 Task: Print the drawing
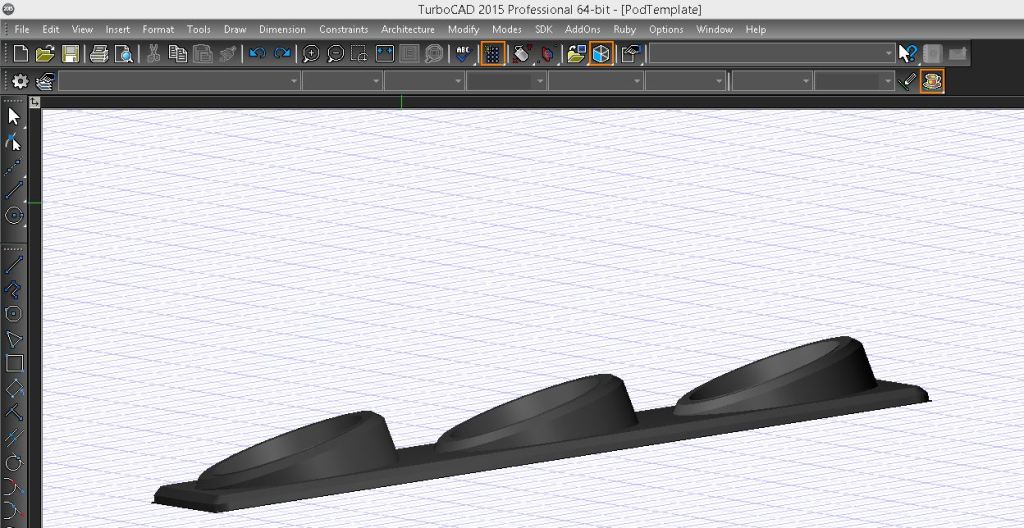tap(99, 54)
